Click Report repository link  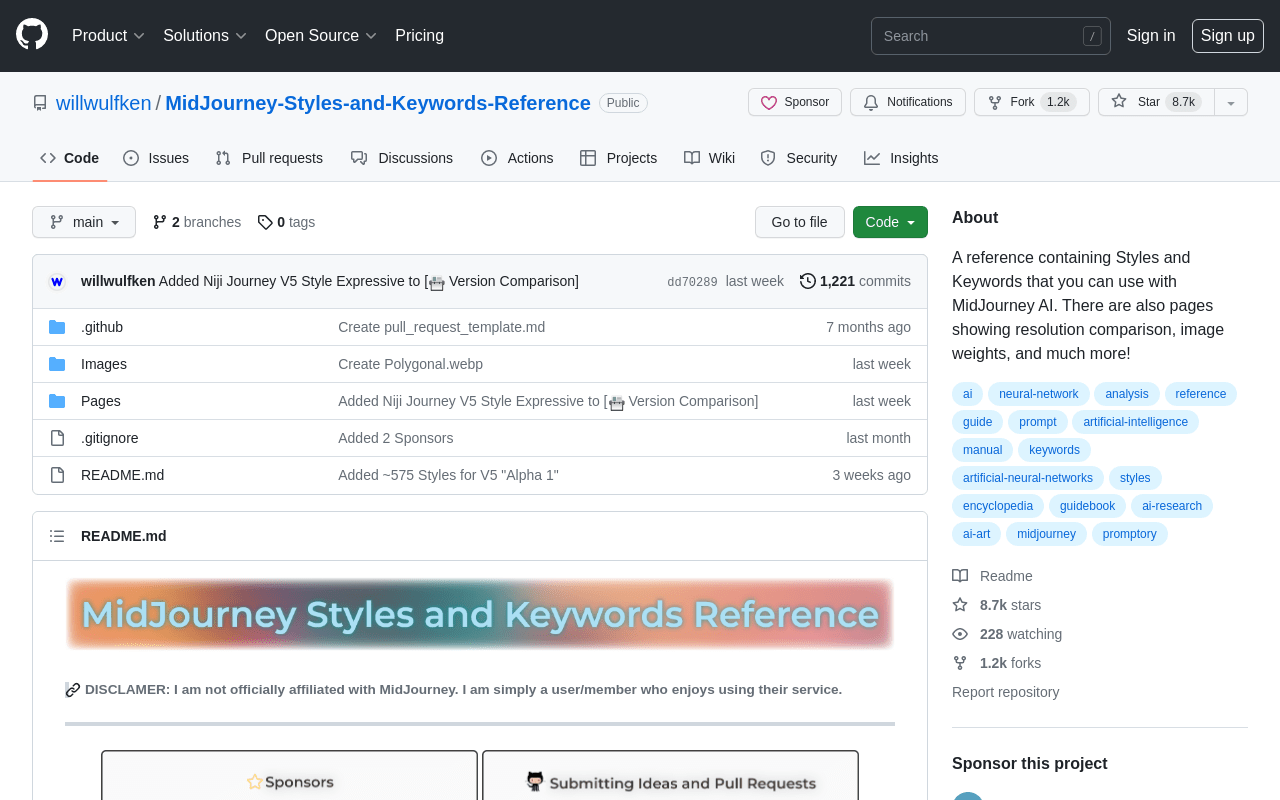(x=1005, y=692)
